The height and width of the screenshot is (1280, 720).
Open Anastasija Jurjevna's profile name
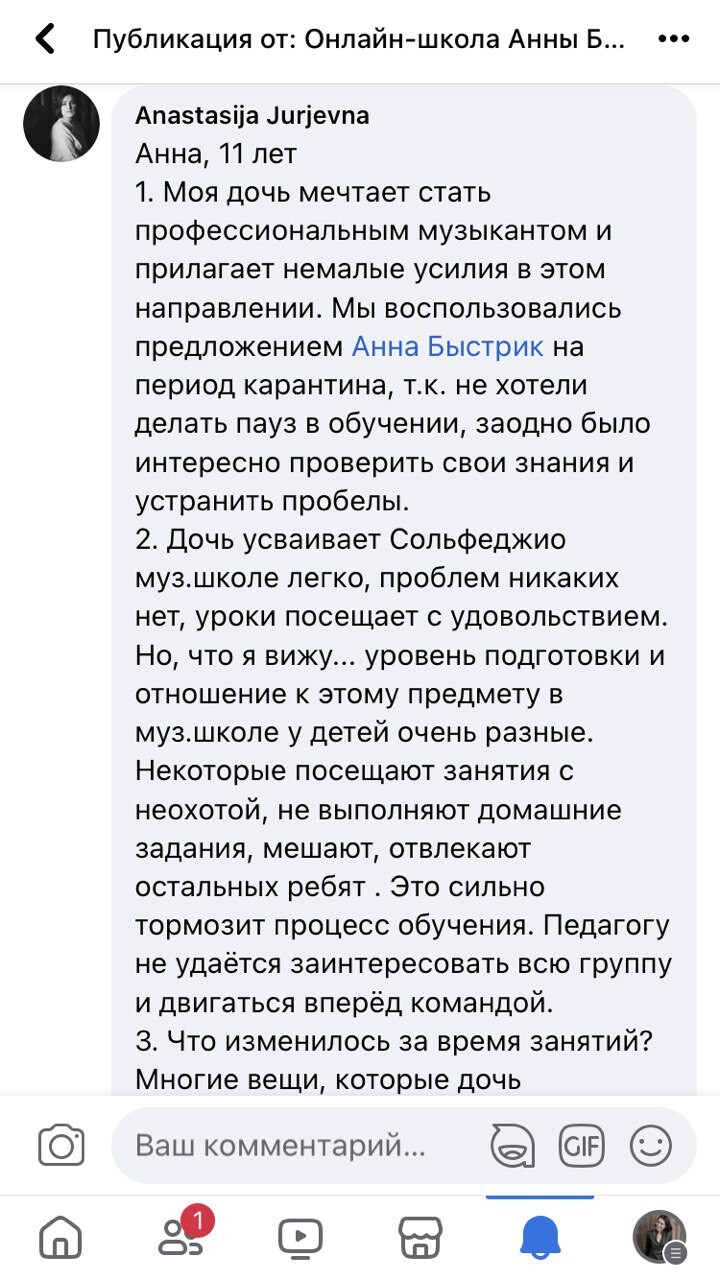[x=252, y=116]
